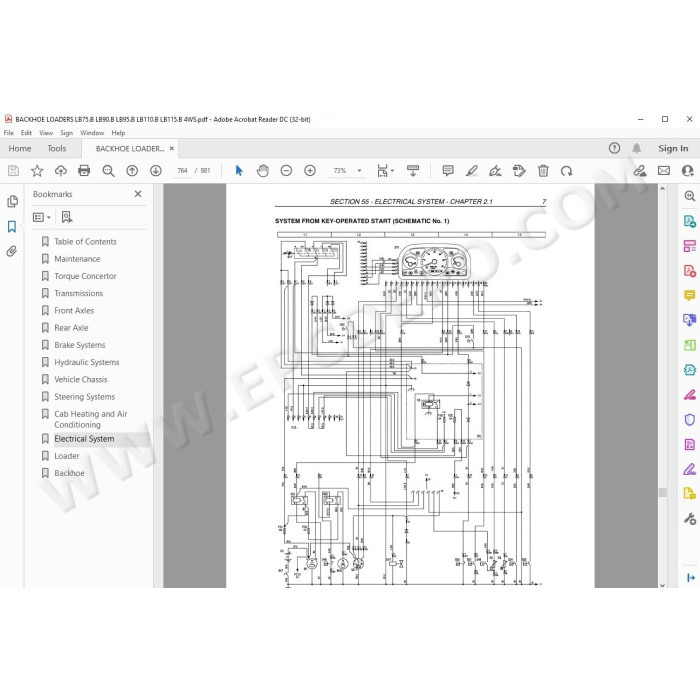Click the stamp tool icon

519,171
